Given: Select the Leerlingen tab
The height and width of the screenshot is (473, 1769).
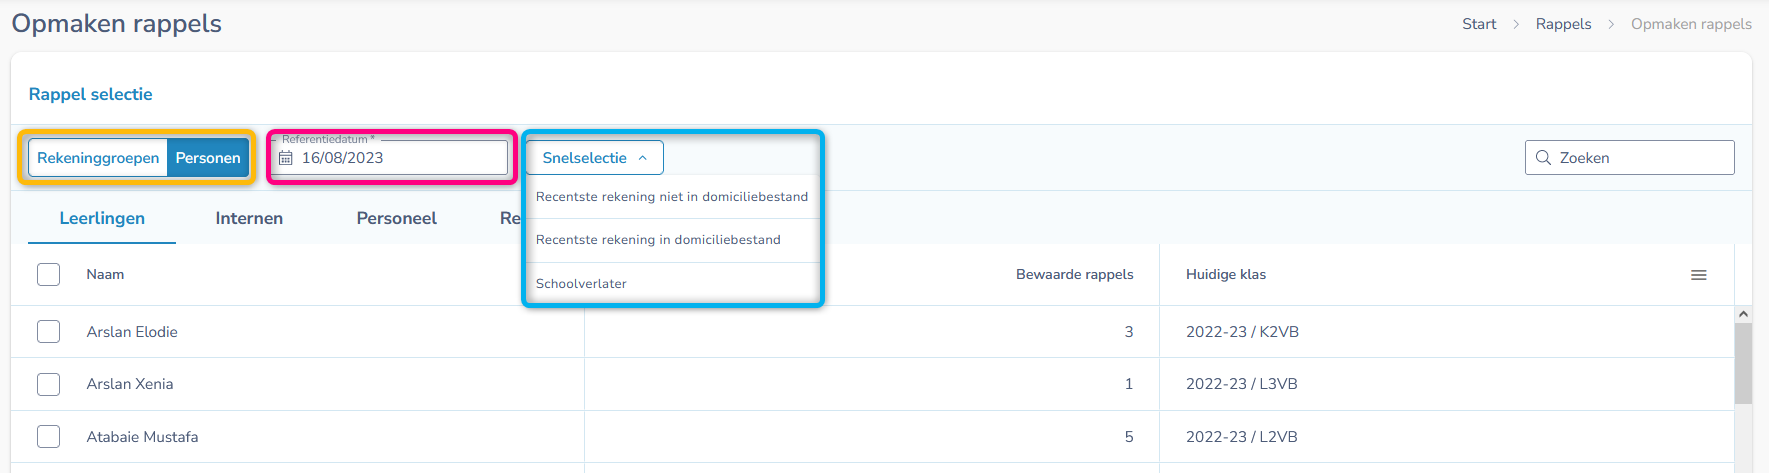Looking at the screenshot, I should (102, 218).
